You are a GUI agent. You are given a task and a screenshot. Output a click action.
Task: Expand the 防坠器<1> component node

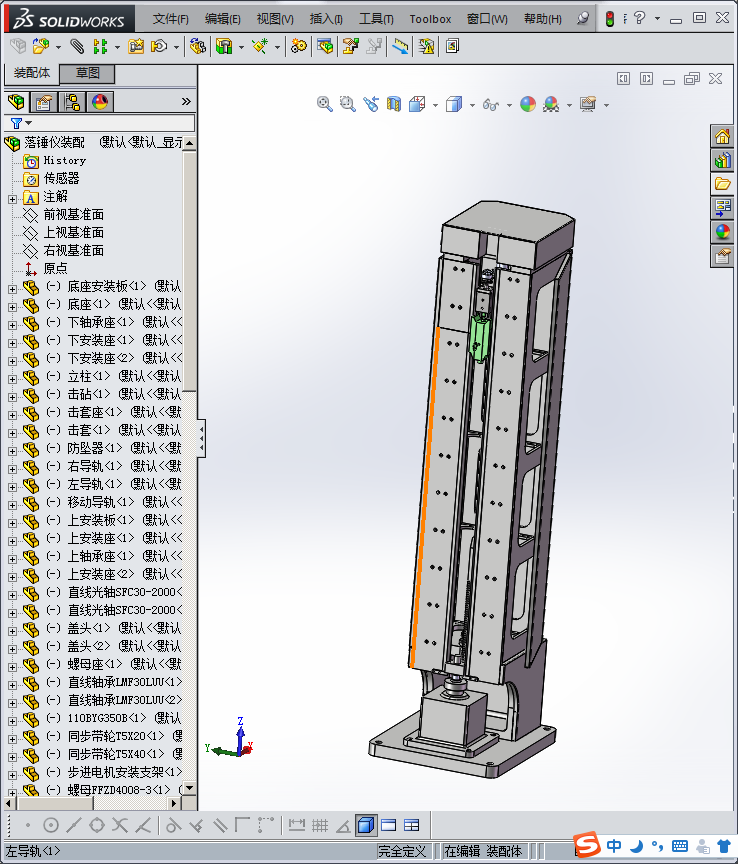tap(12, 451)
